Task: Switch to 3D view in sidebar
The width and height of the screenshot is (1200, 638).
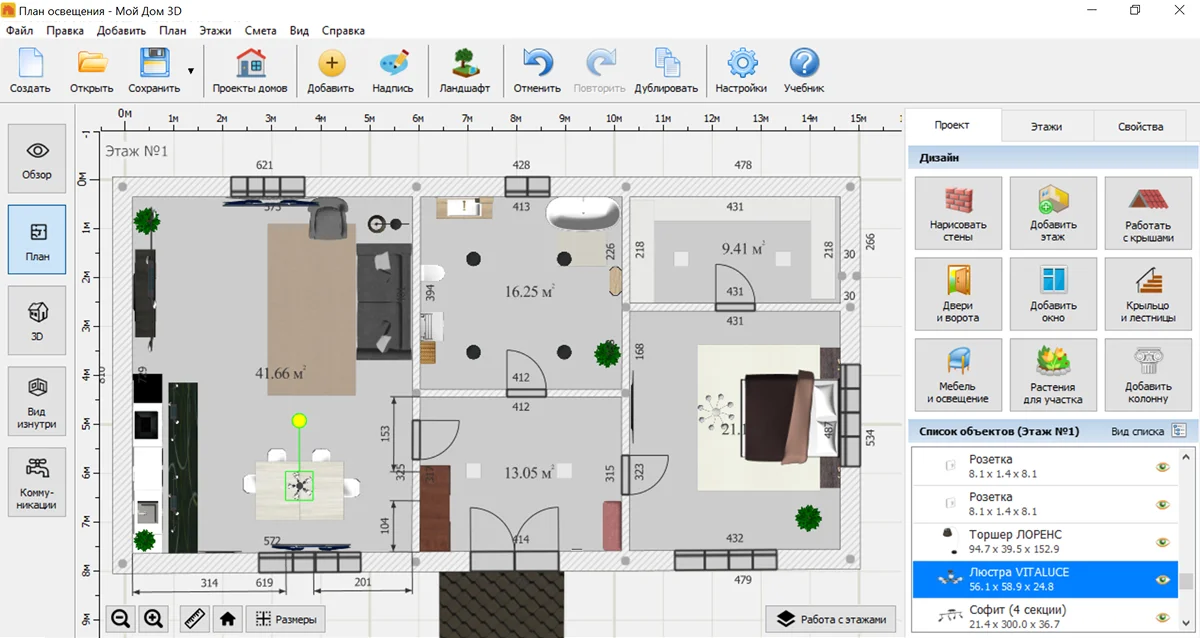Action: click(37, 320)
